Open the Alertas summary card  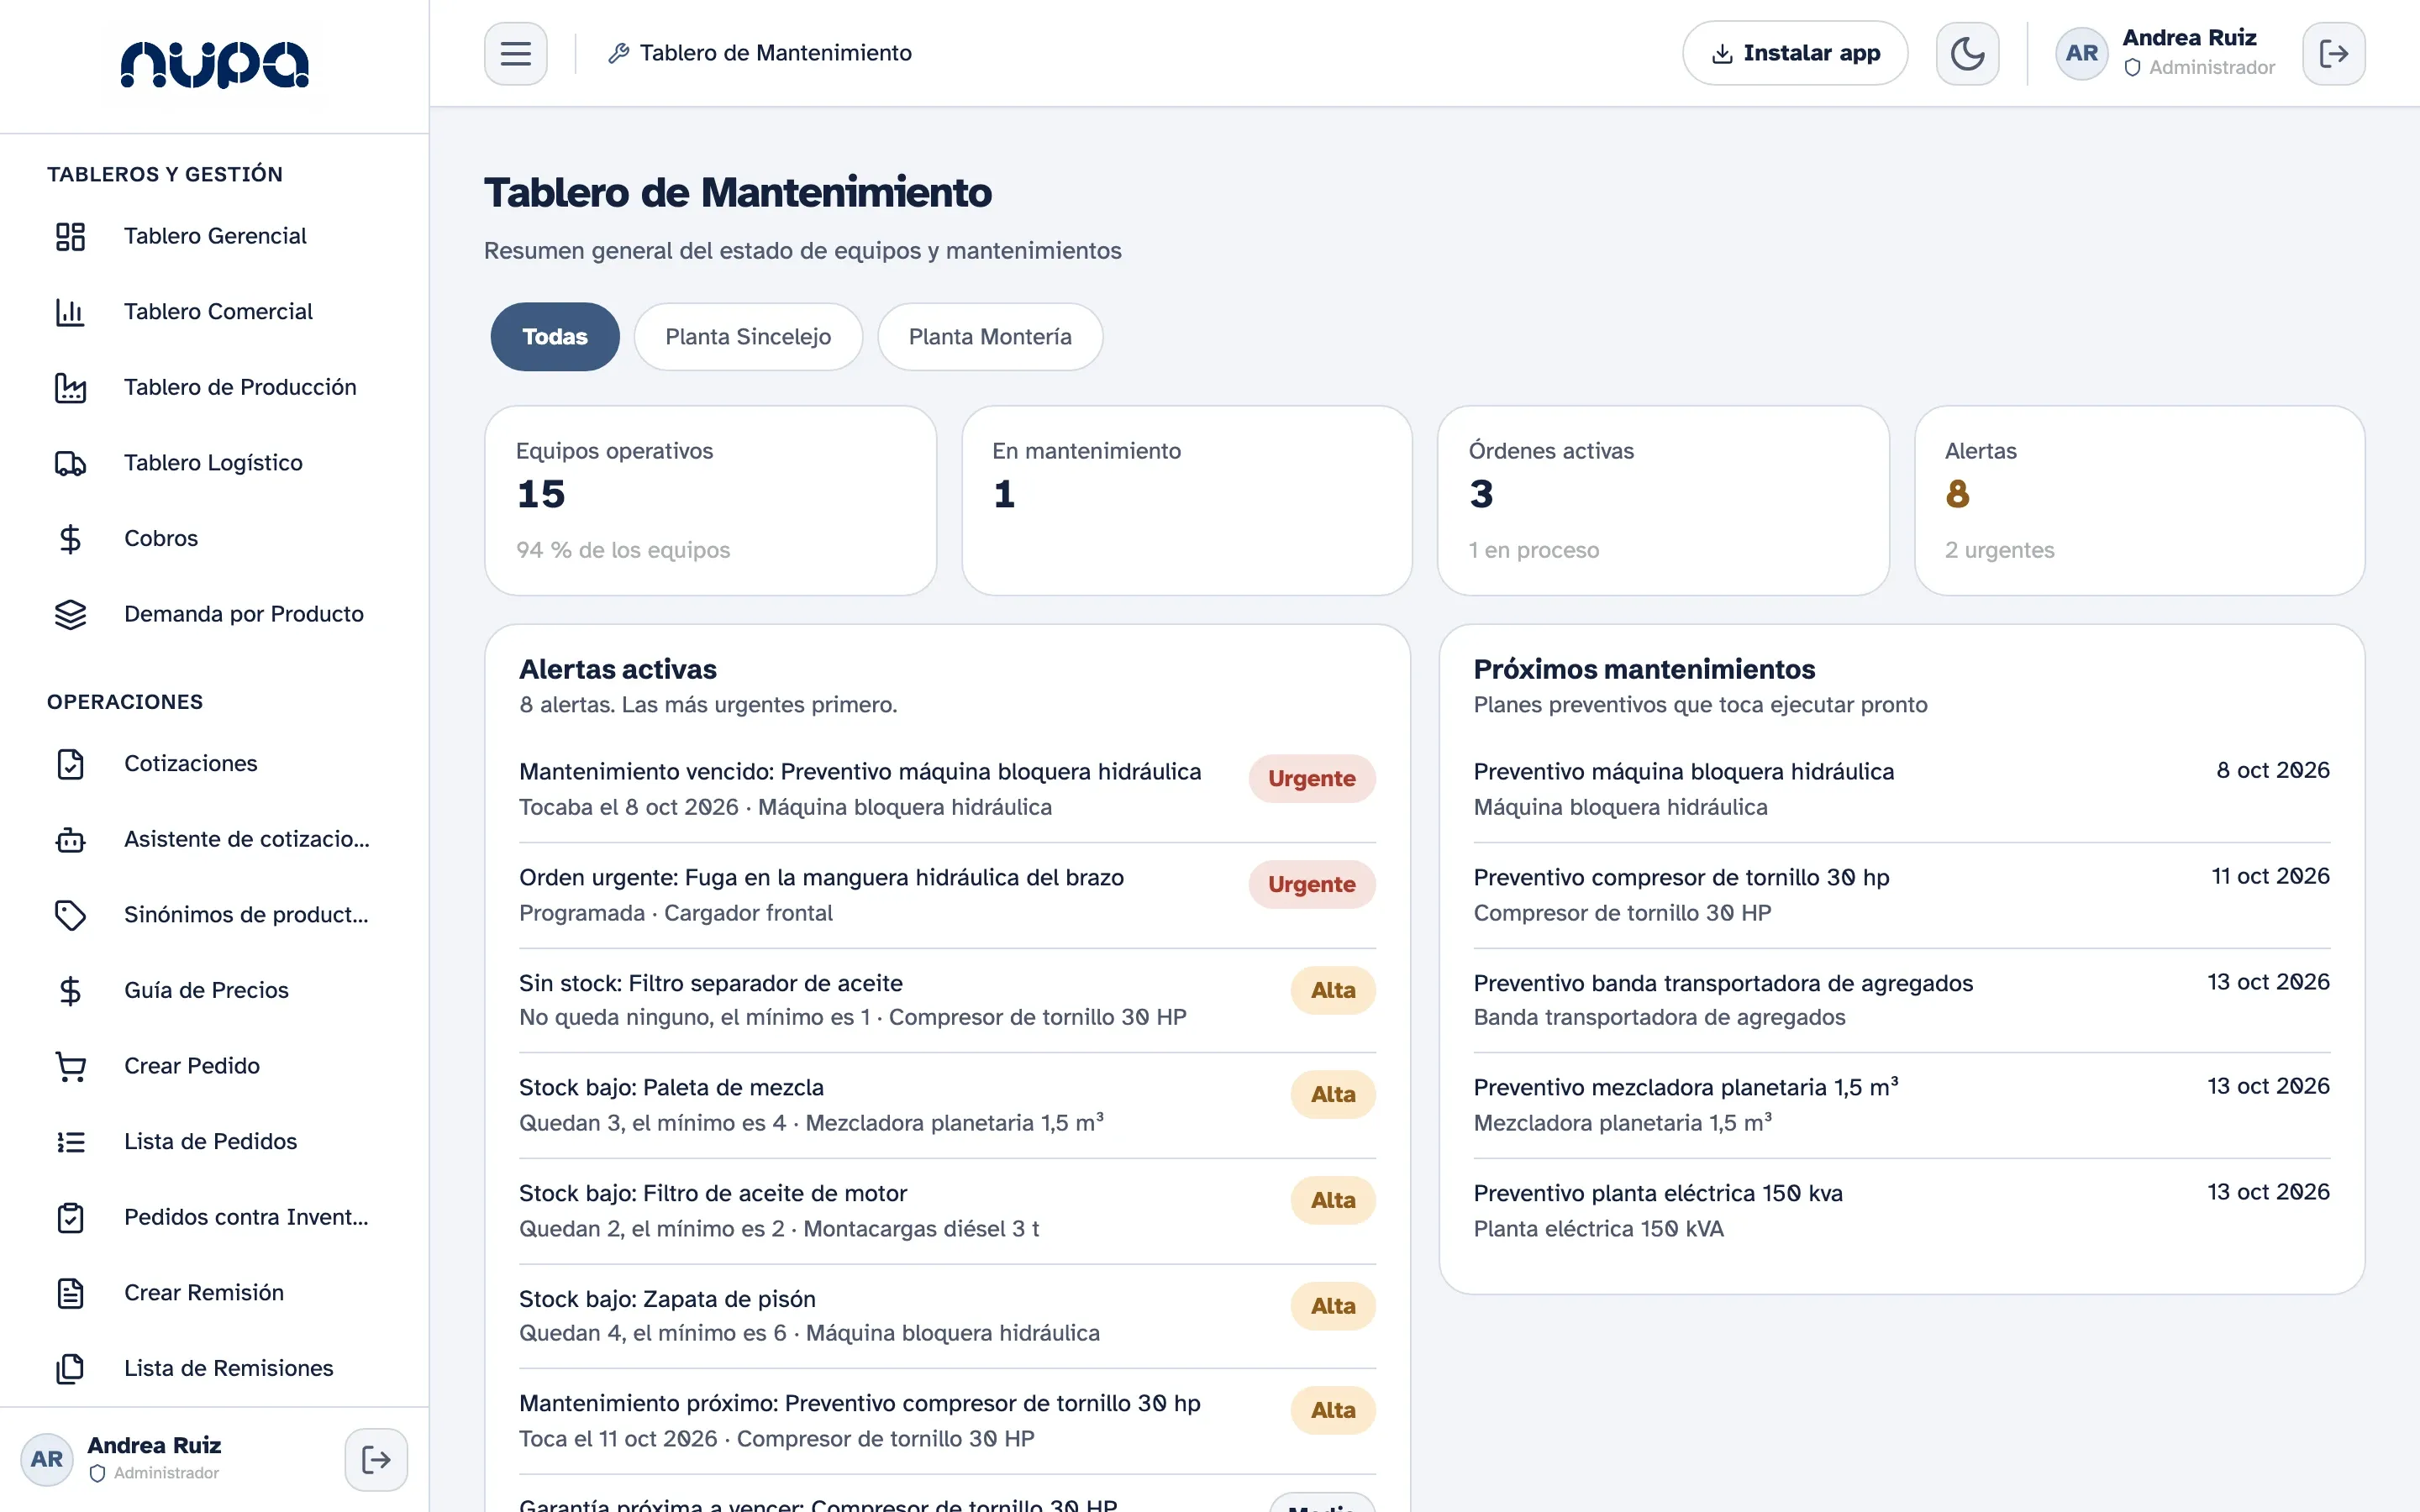coord(2139,500)
